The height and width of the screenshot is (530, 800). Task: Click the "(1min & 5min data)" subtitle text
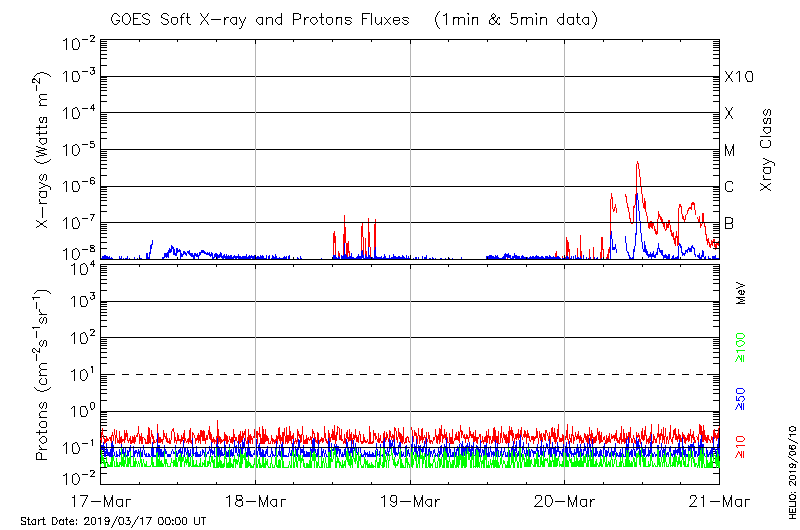[516, 20]
